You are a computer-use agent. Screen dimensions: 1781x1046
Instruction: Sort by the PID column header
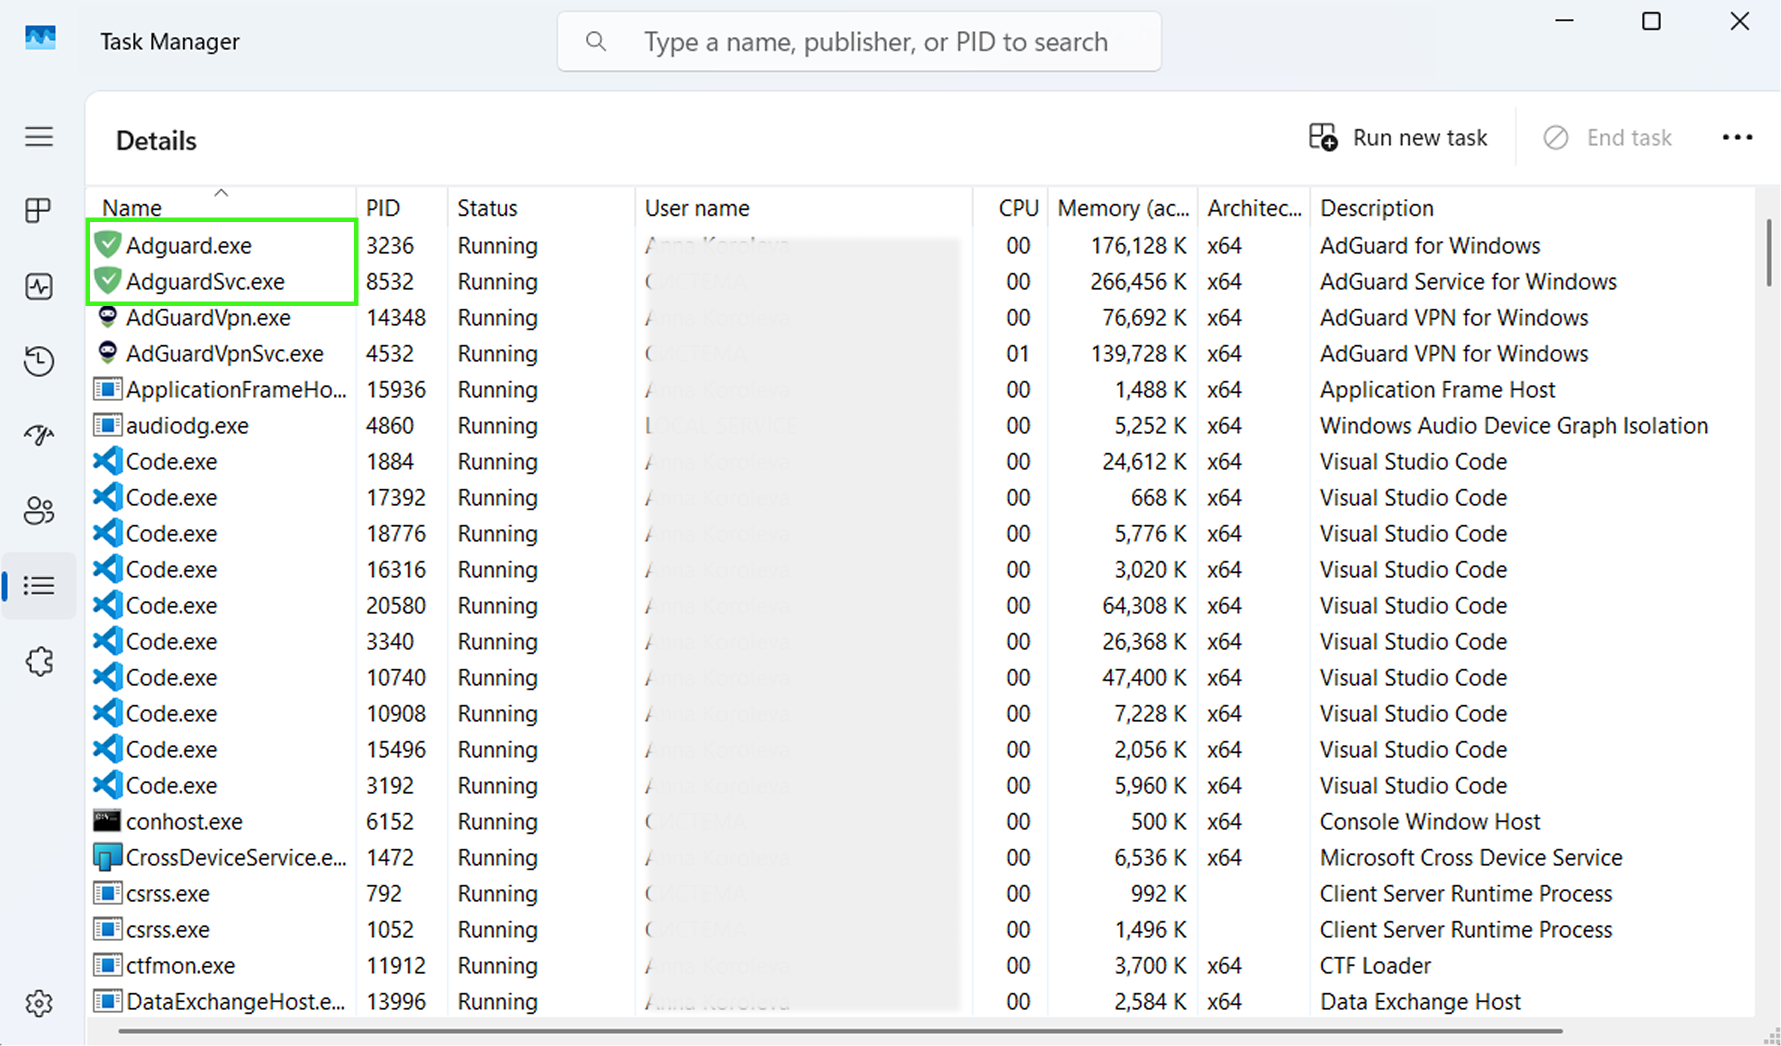tap(402, 208)
